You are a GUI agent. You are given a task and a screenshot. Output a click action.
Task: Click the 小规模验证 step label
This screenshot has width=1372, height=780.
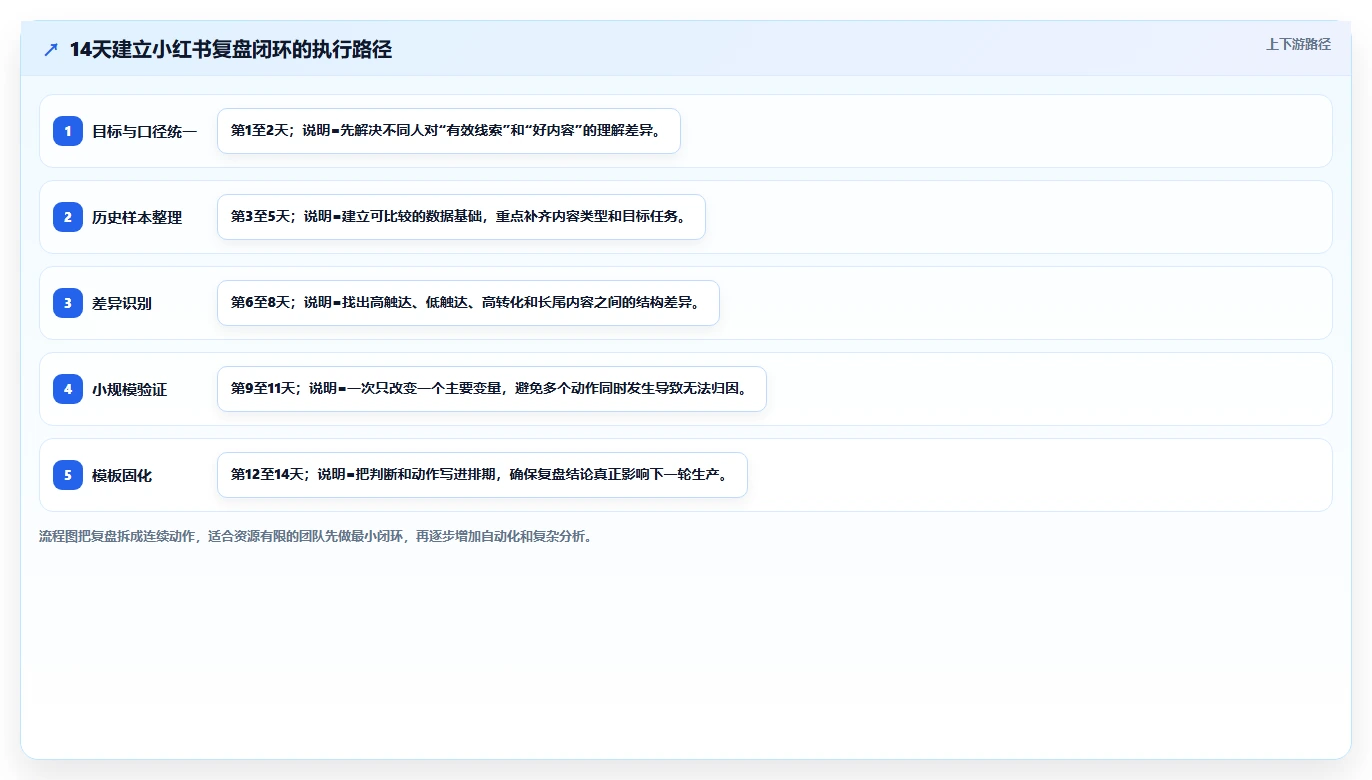(130, 389)
